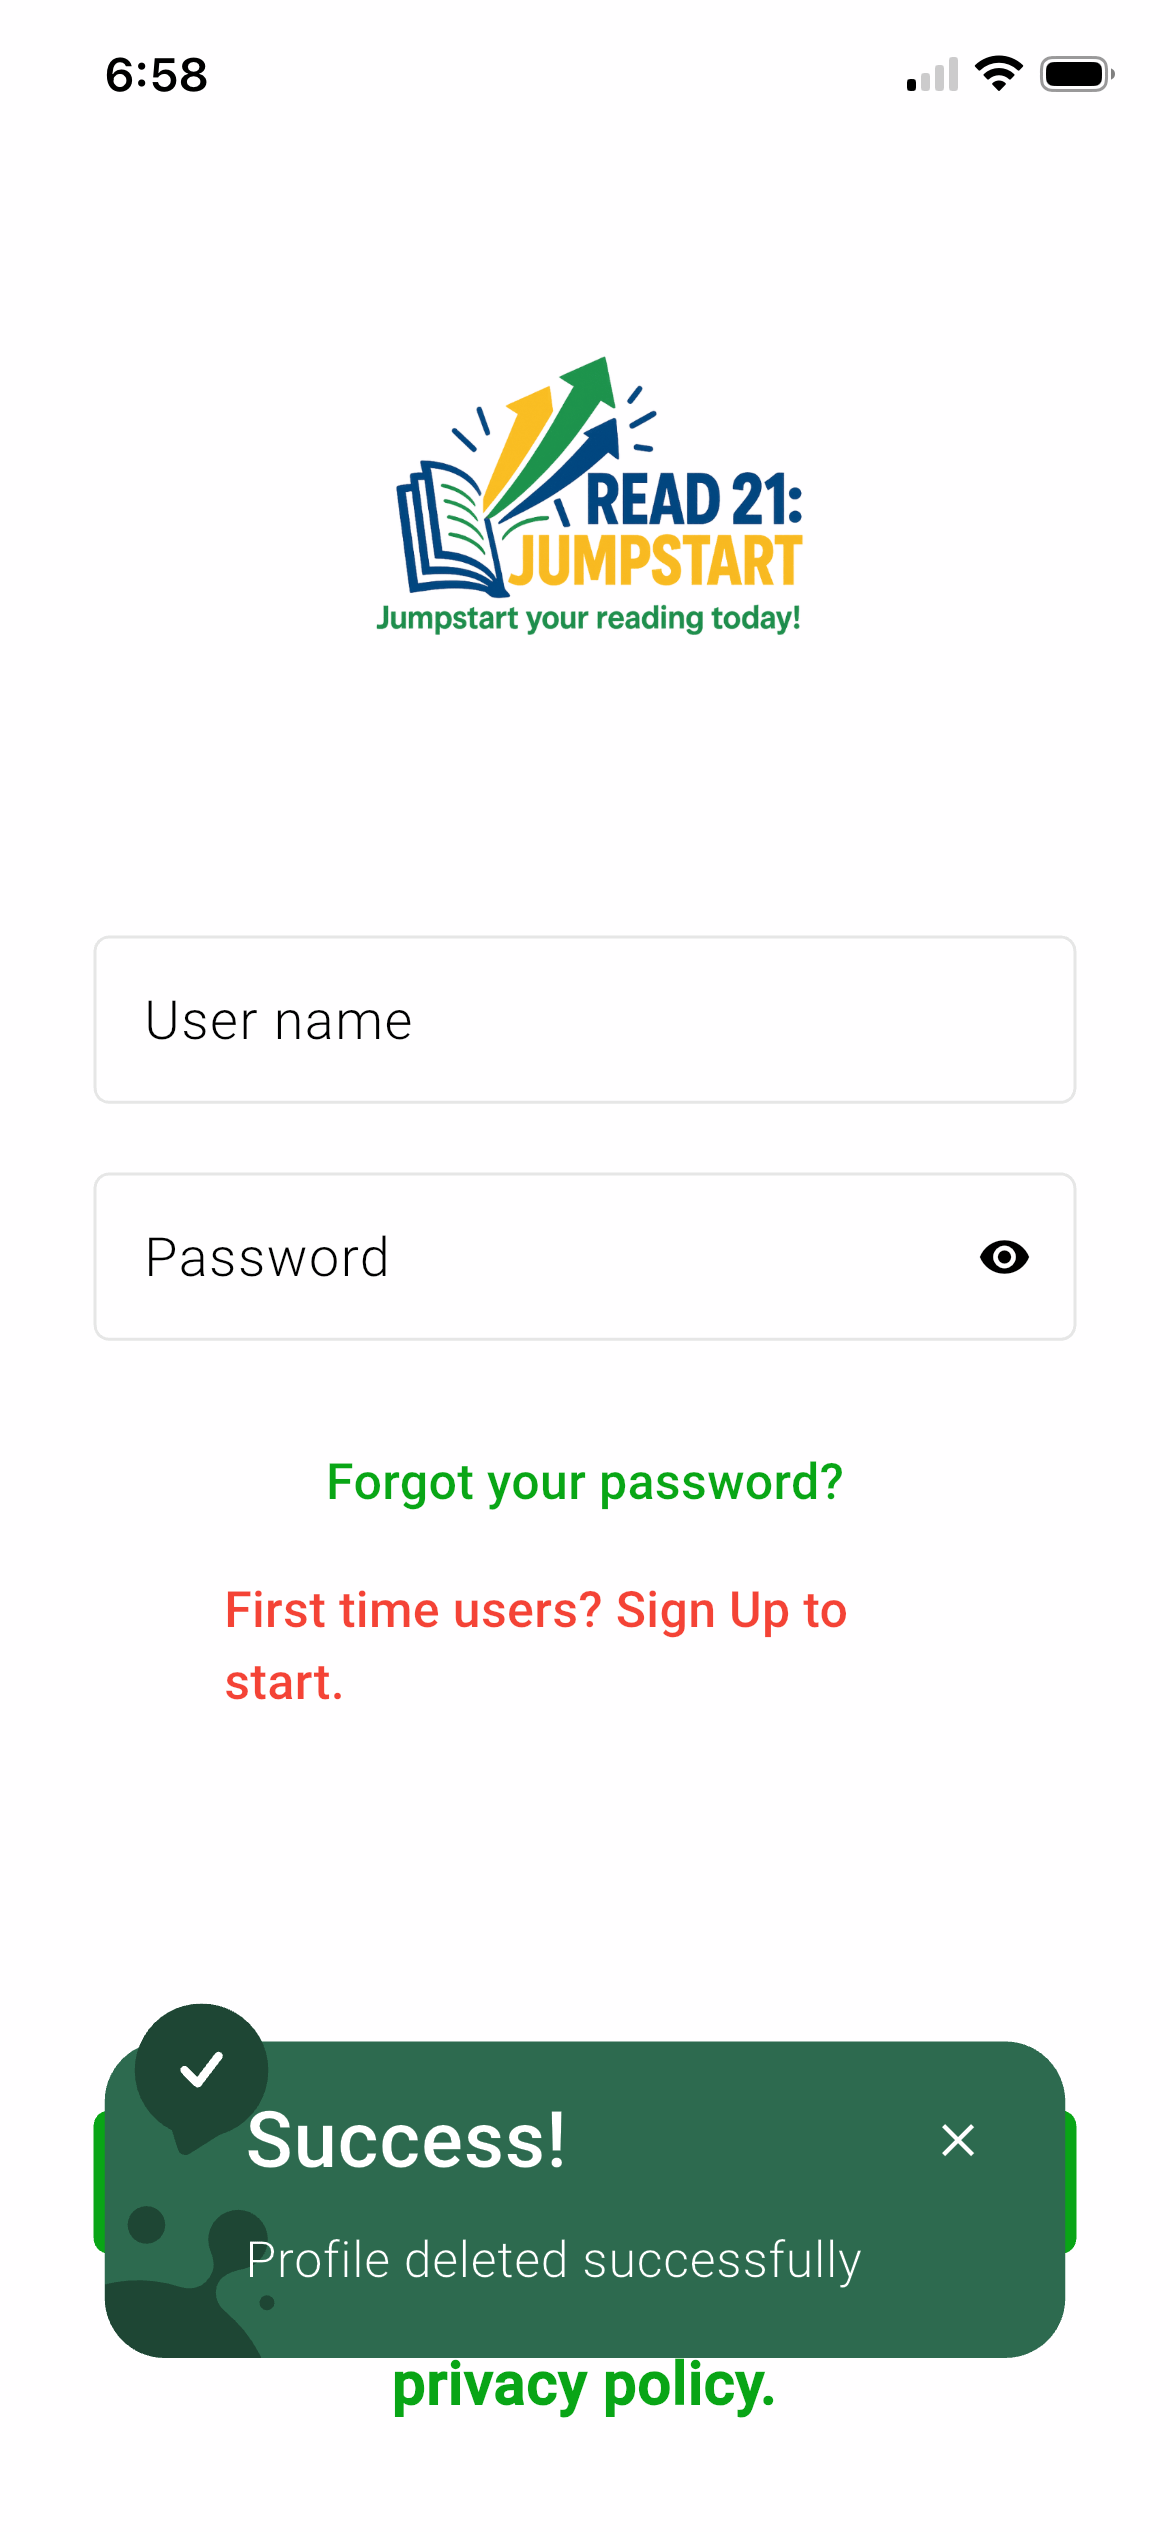Image resolution: width=1170 pixels, height=2532 pixels.
Task: Tap the Profile deleted successfully message
Action: tap(554, 2260)
